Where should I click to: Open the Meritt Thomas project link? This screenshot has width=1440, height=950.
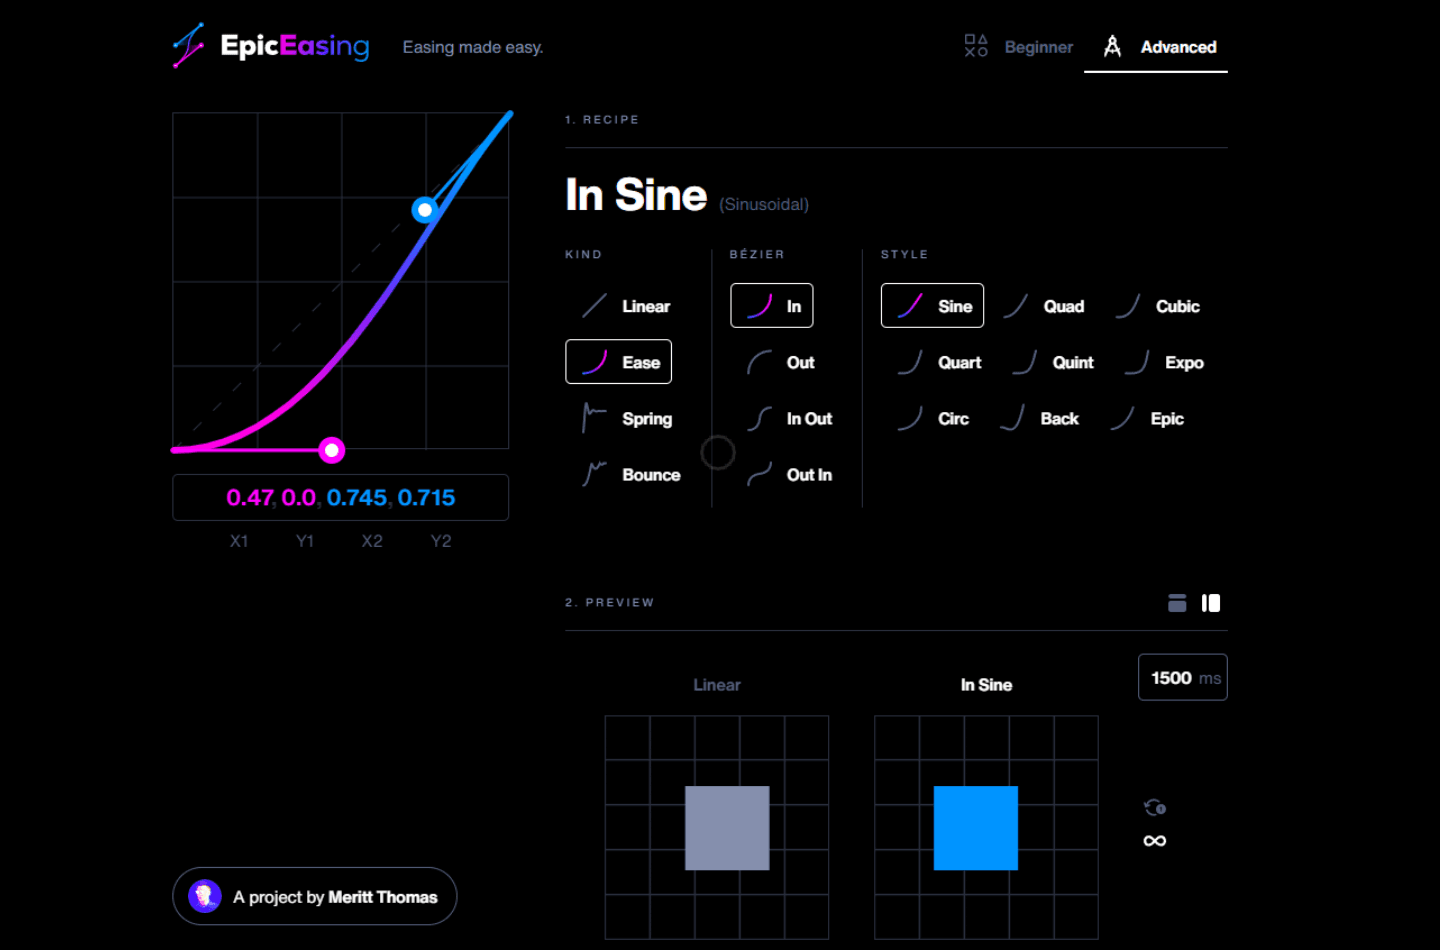[315, 896]
